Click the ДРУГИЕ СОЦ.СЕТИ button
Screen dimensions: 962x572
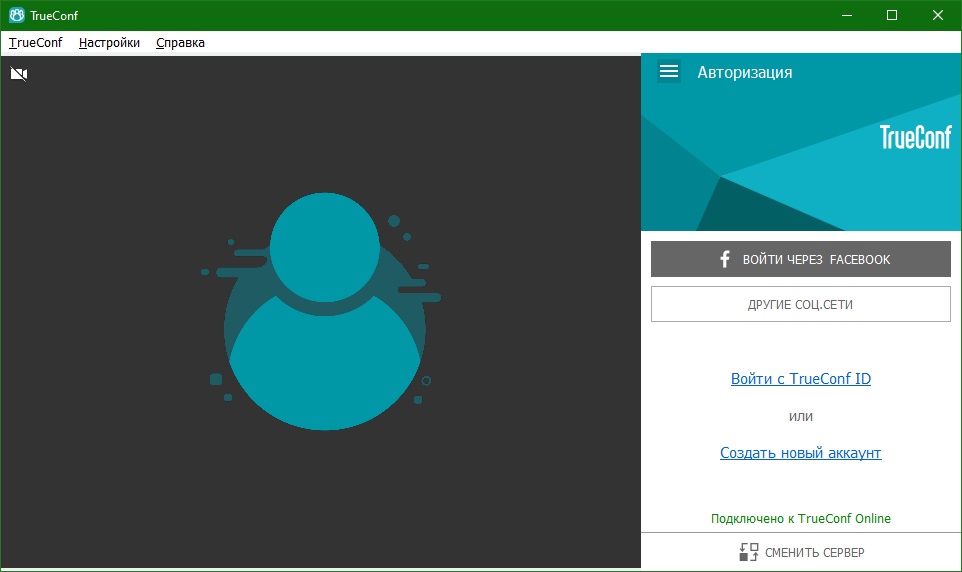801,304
